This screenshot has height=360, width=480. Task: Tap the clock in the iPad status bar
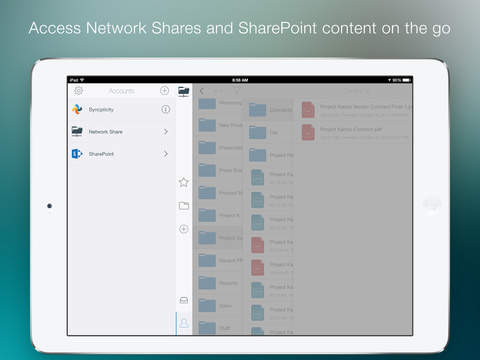pyautogui.click(x=240, y=80)
